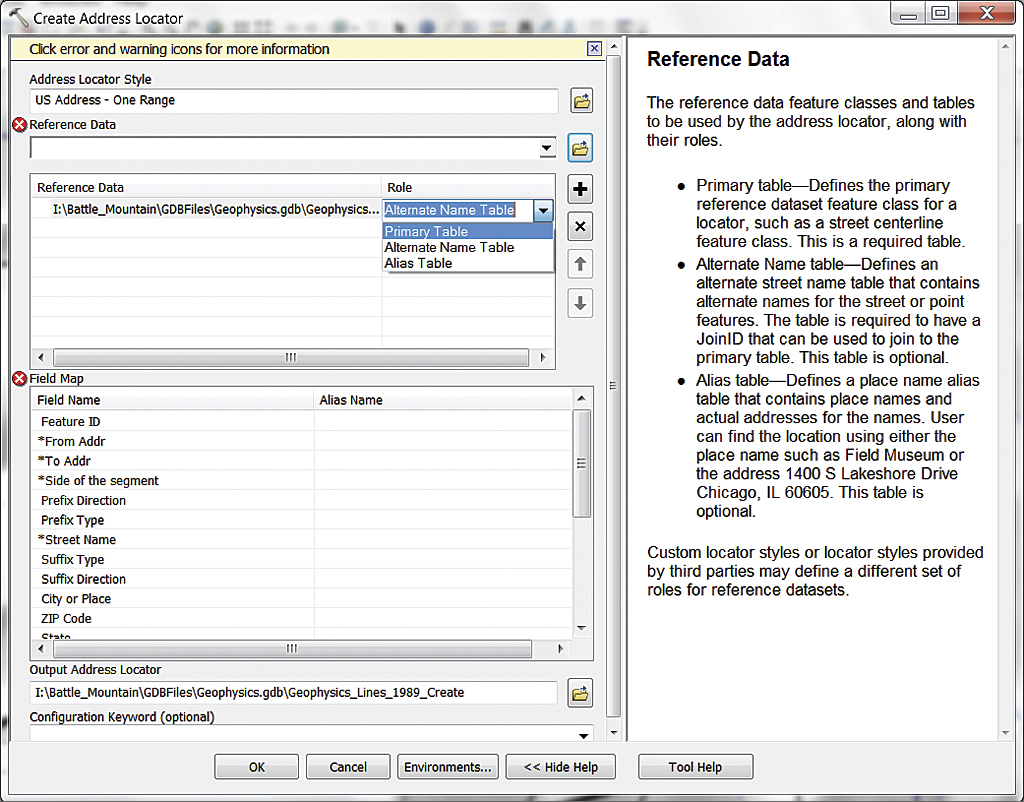Screen dimensions: 1024x802
Task: Click reference table scroll right arrow
Action: (x=542, y=358)
